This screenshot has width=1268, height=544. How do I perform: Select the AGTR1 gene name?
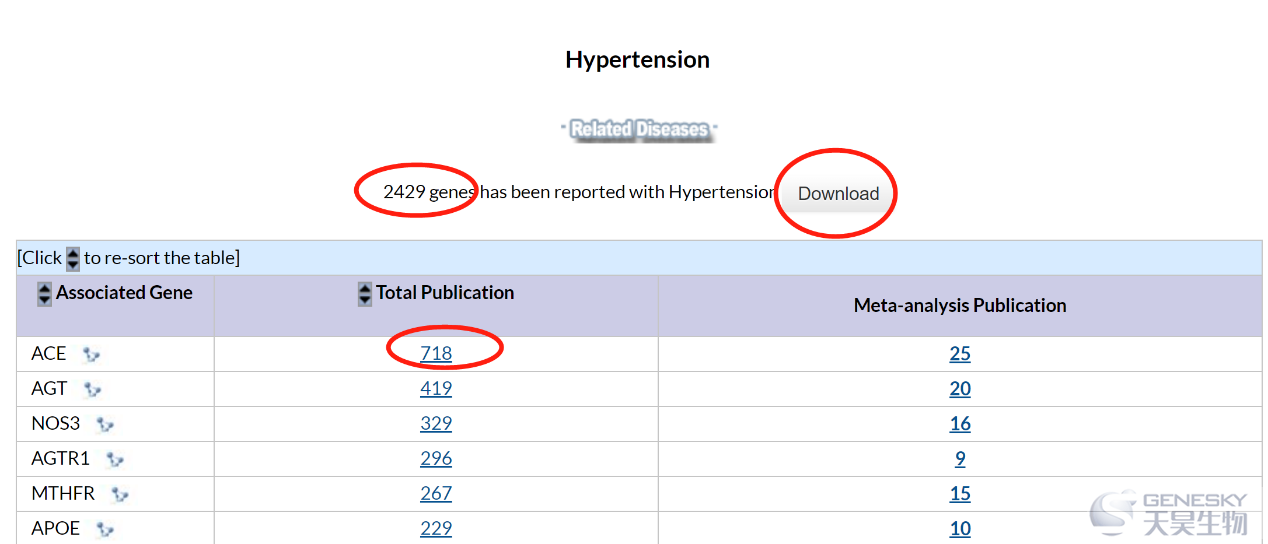pos(61,458)
